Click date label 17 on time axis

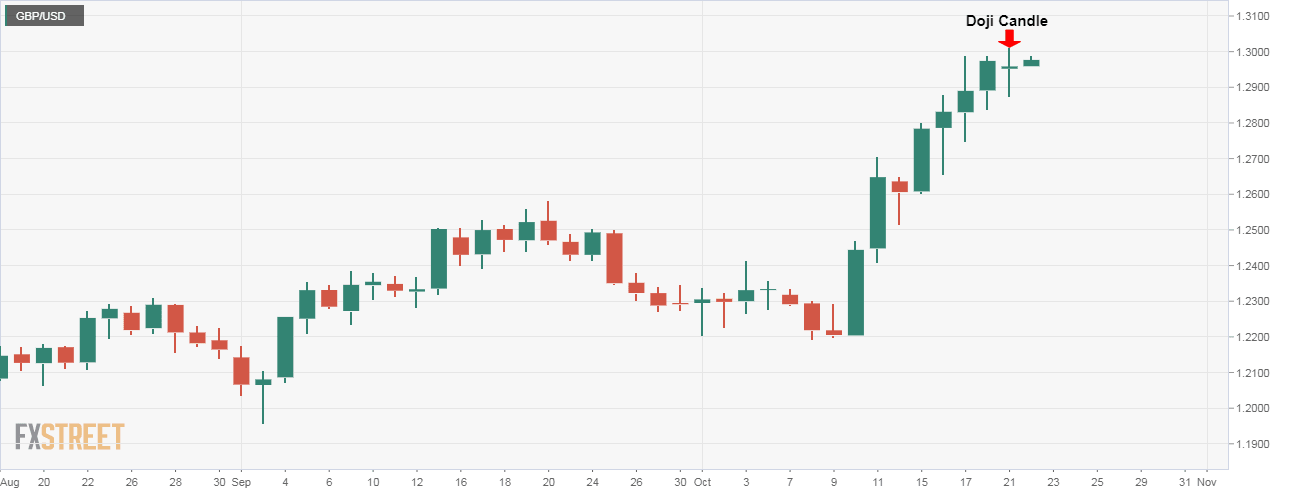point(966,479)
